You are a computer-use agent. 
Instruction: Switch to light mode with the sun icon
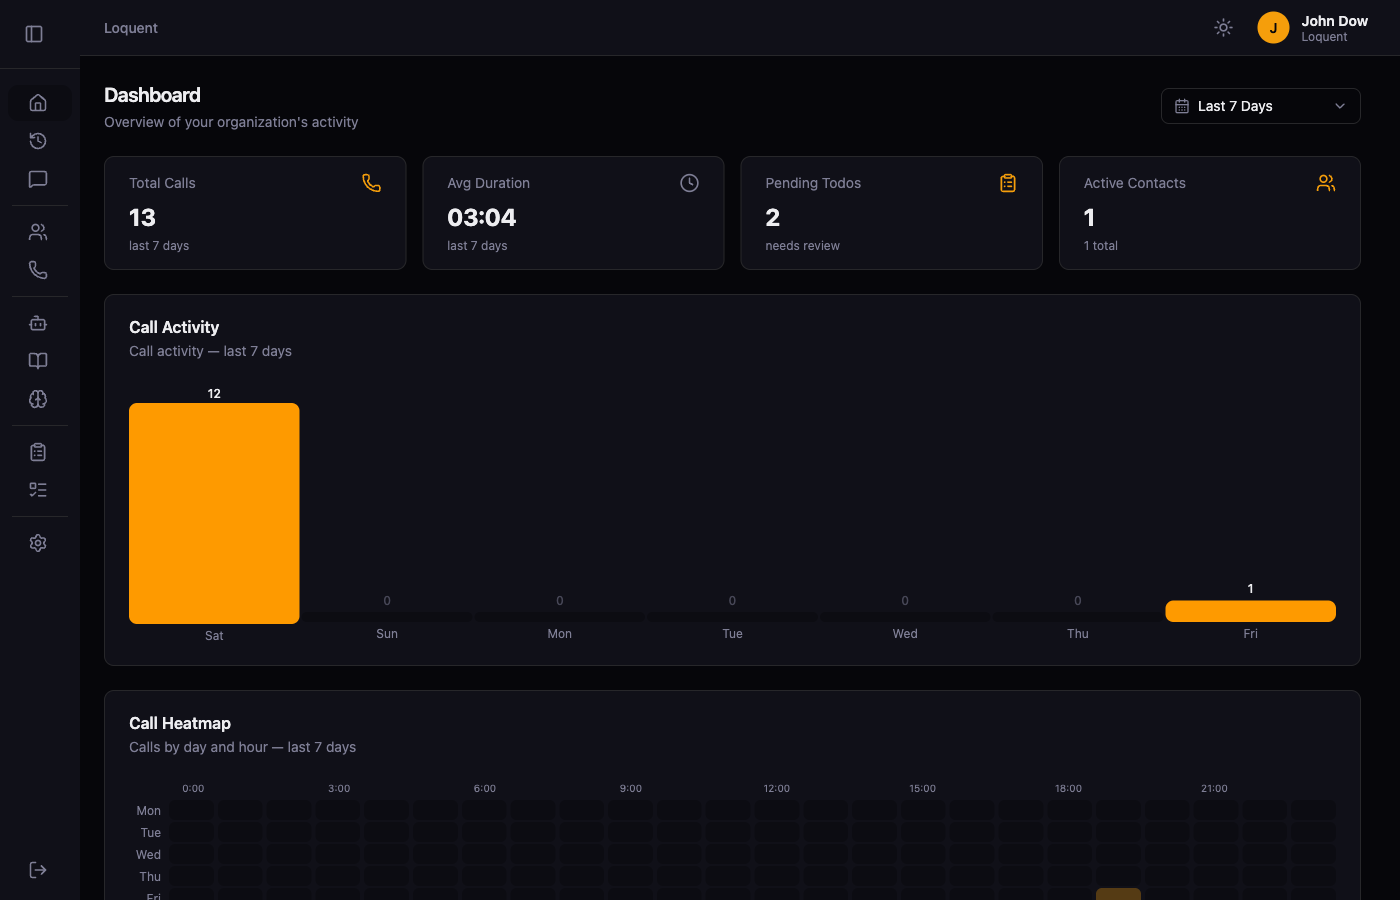pos(1223,27)
